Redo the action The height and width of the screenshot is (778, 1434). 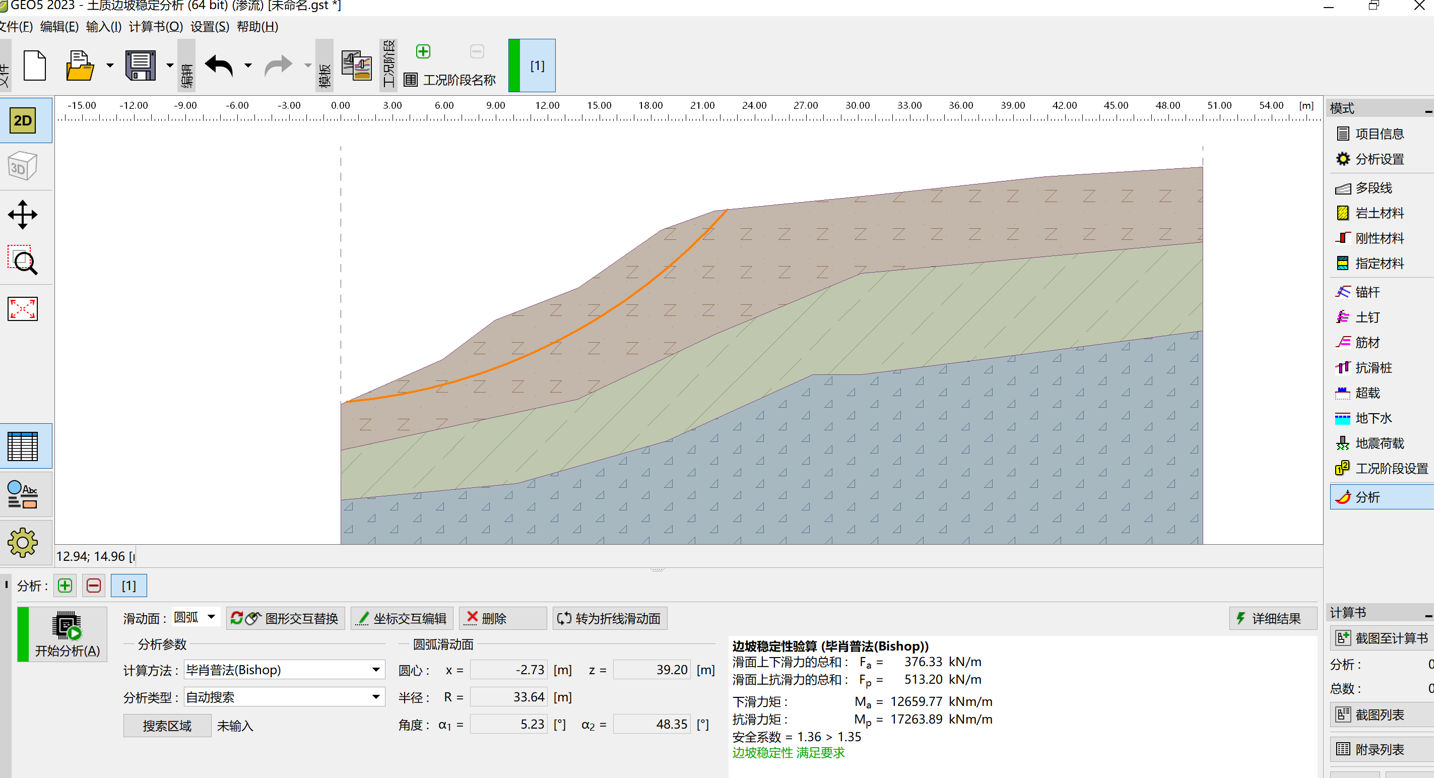(278, 66)
